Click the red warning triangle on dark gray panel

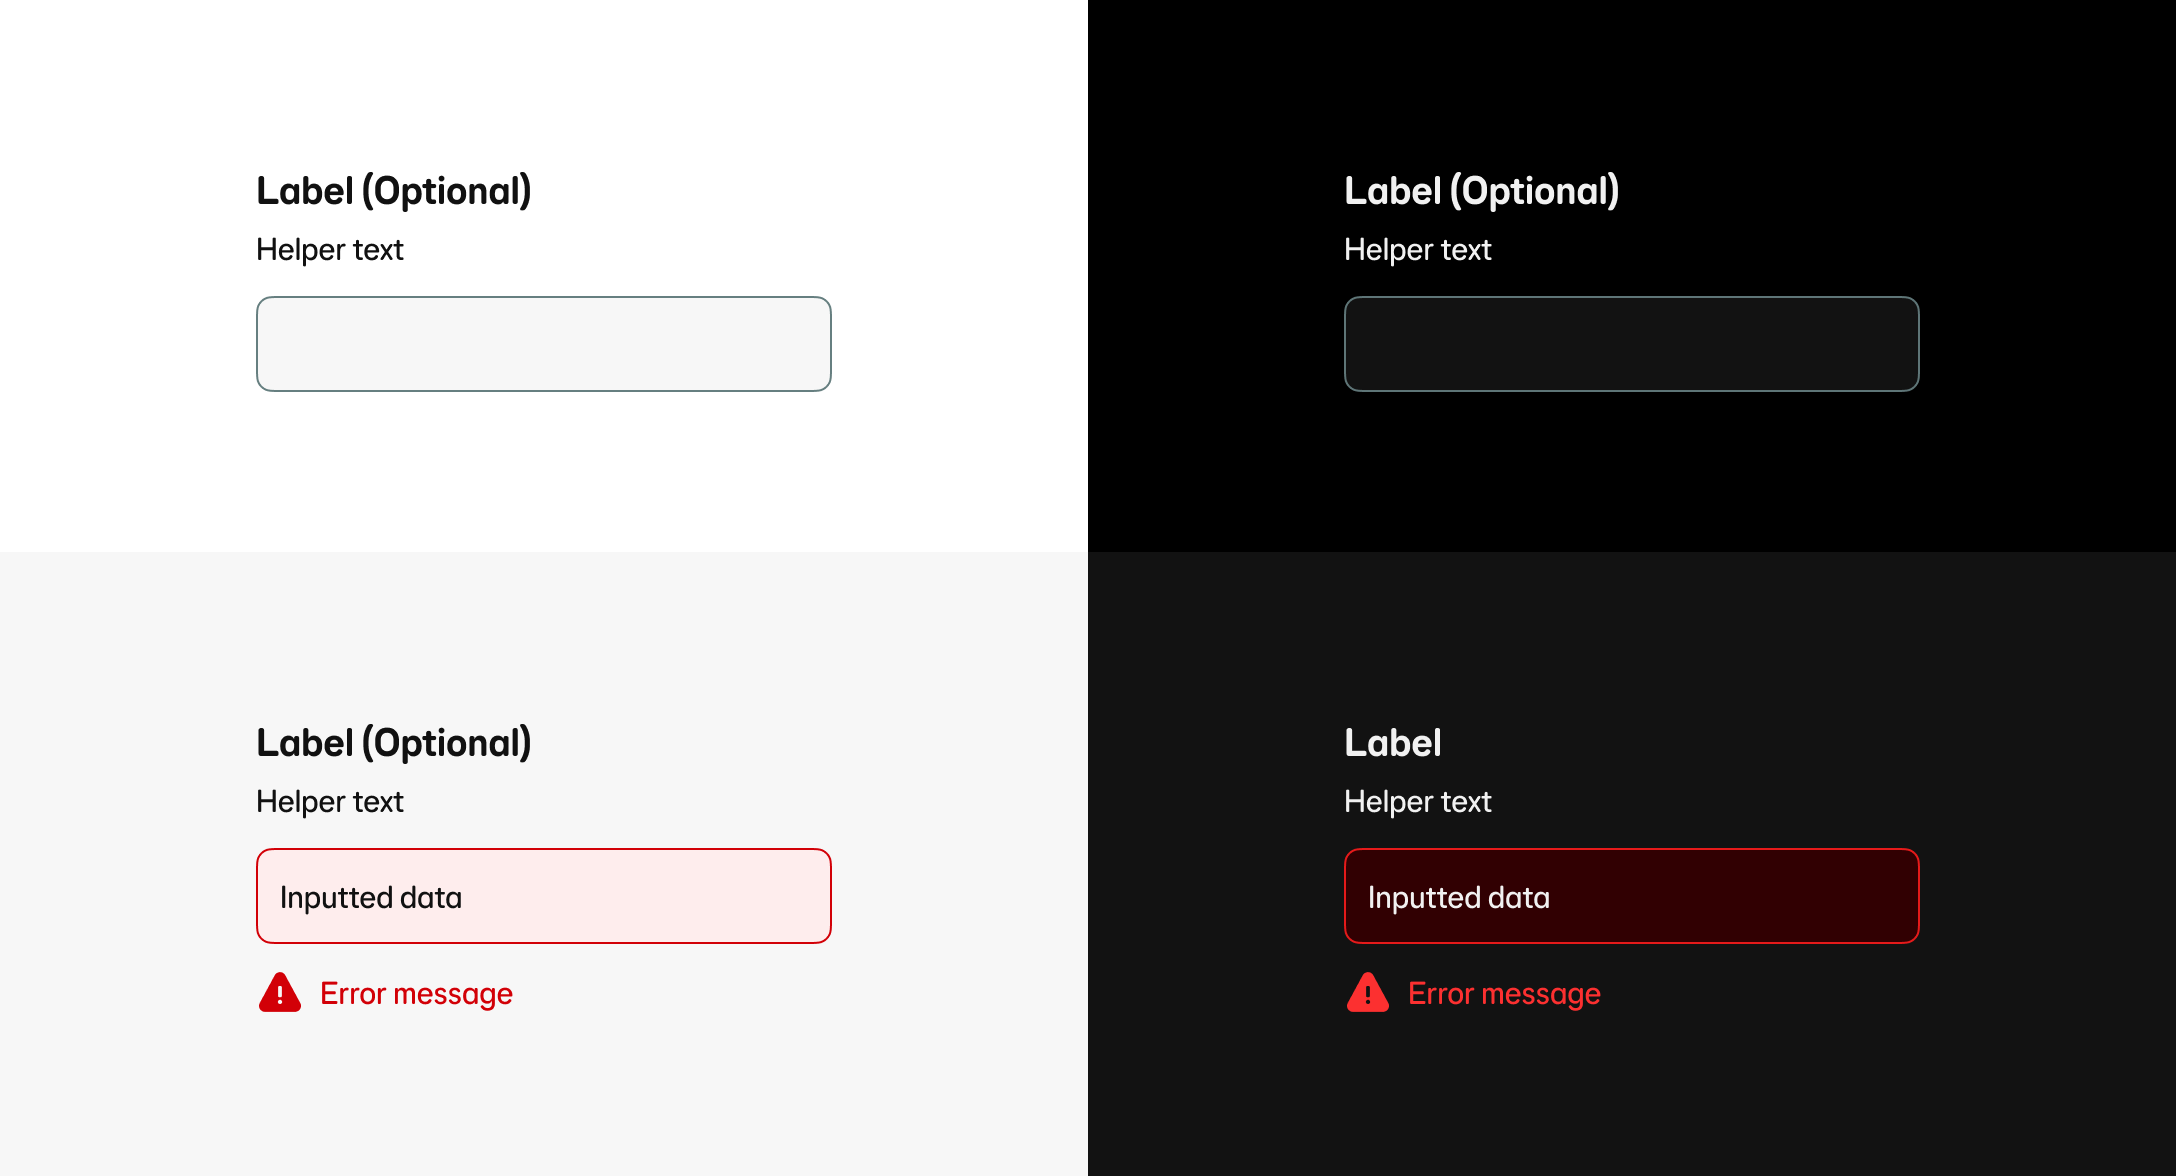point(1367,993)
